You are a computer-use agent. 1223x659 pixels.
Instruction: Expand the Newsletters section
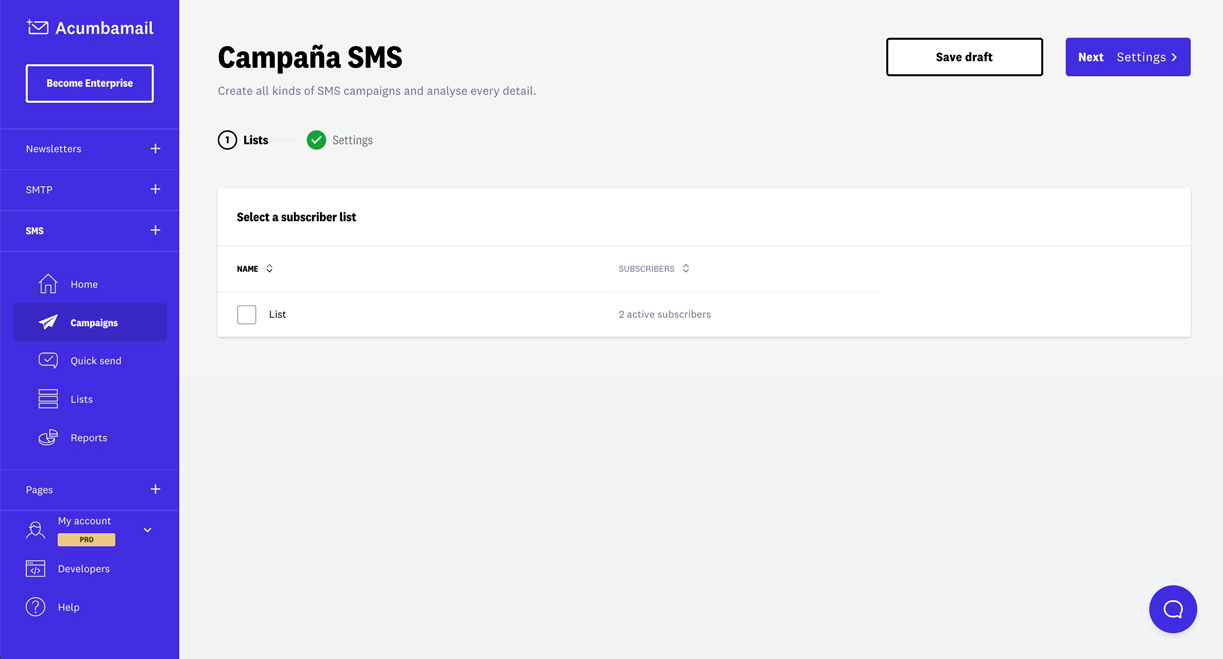(155, 149)
